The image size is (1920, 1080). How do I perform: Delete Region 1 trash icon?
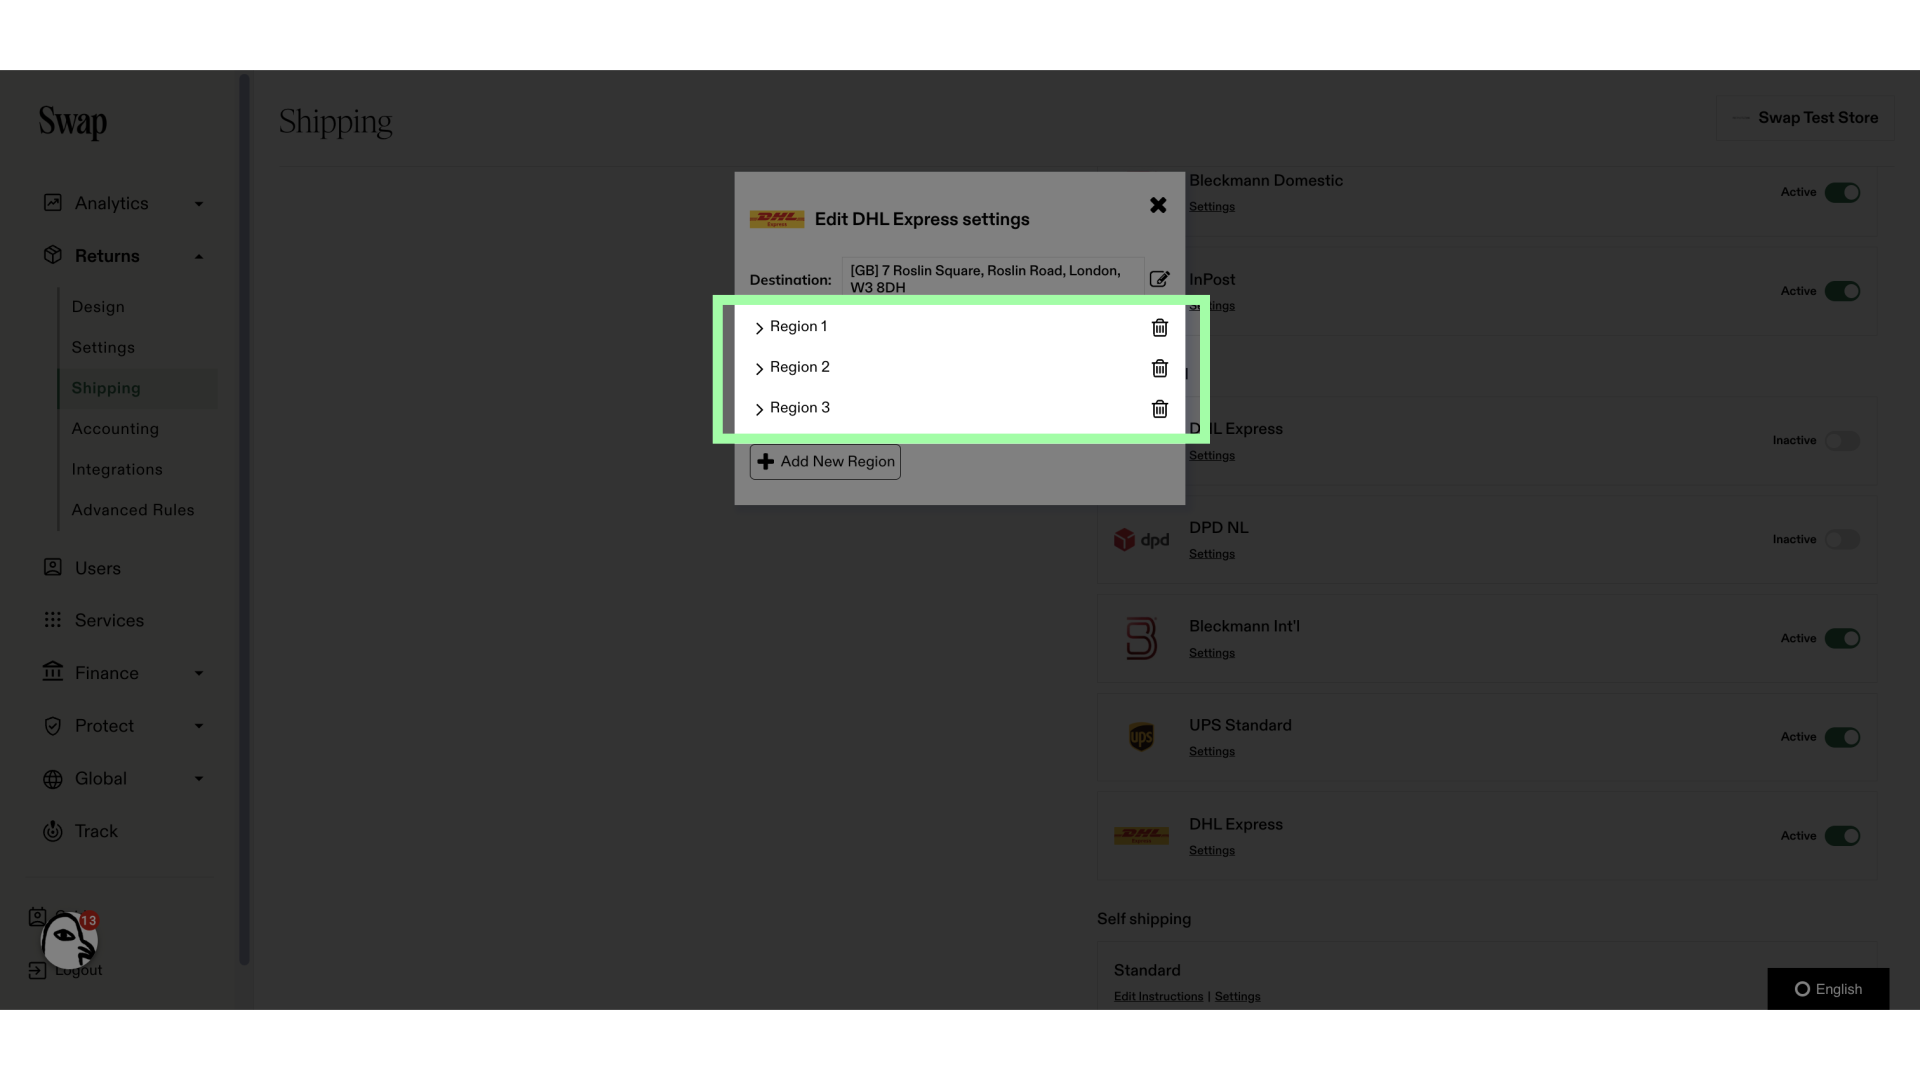[1159, 327]
